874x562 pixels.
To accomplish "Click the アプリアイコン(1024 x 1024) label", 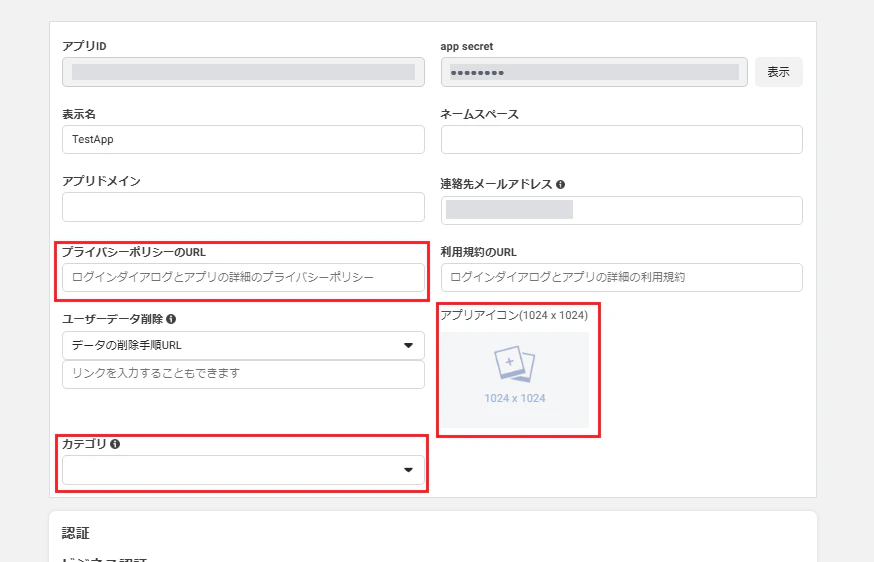I will coord(514,316).
